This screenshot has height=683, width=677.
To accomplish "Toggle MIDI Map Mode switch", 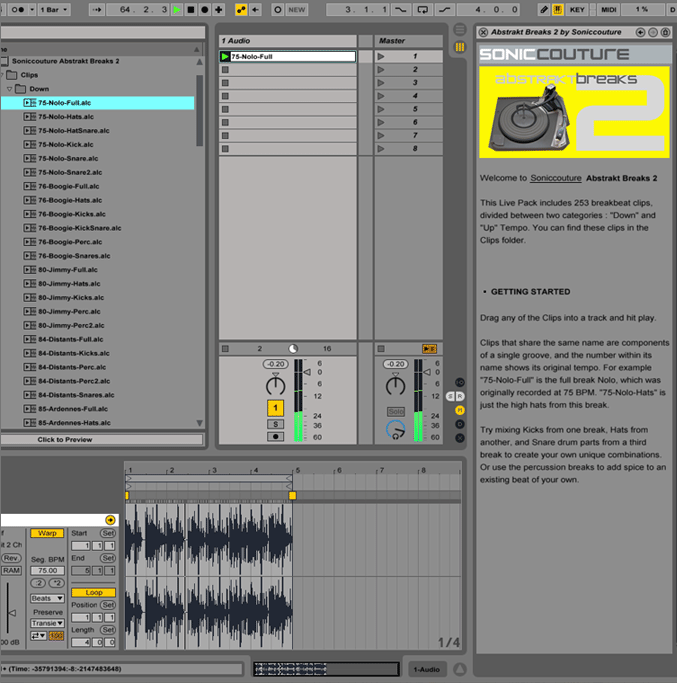I will 608,10.
